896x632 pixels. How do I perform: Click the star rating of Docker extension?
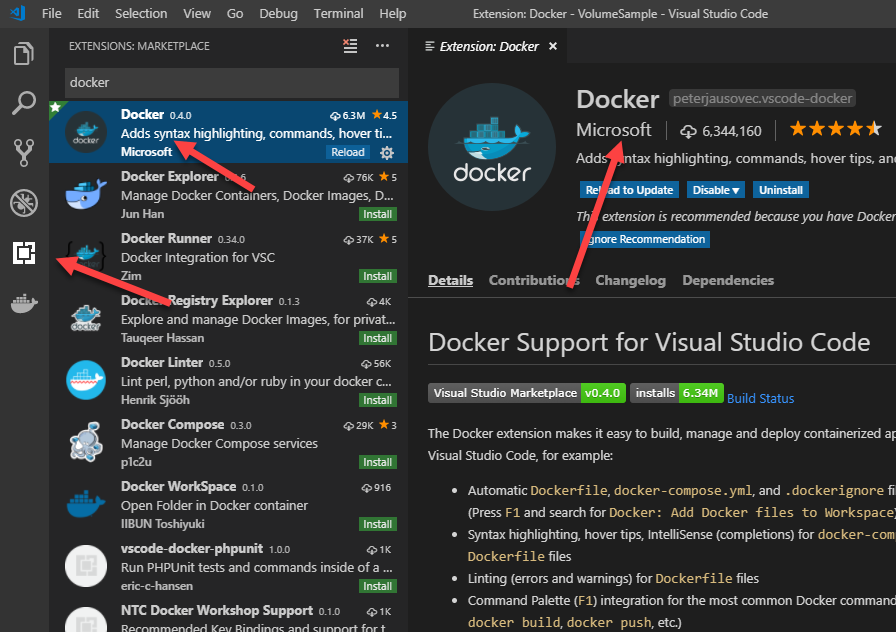pyautogui.click(x=835, y=129)
